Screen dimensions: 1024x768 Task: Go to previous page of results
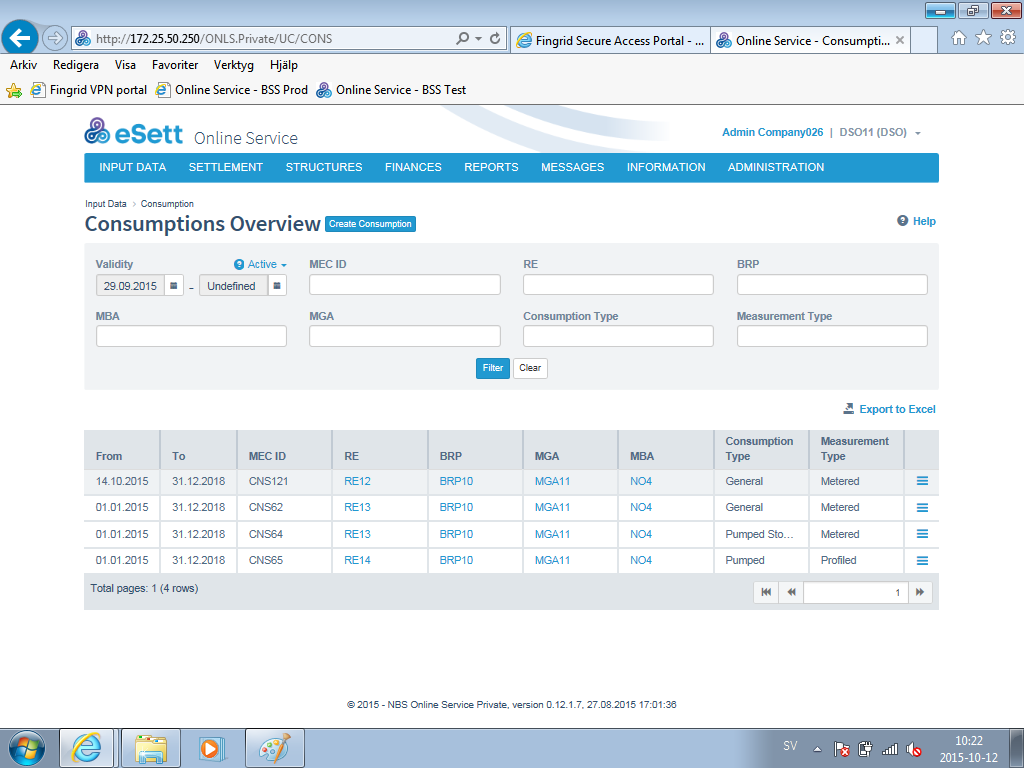coord(792,592)
